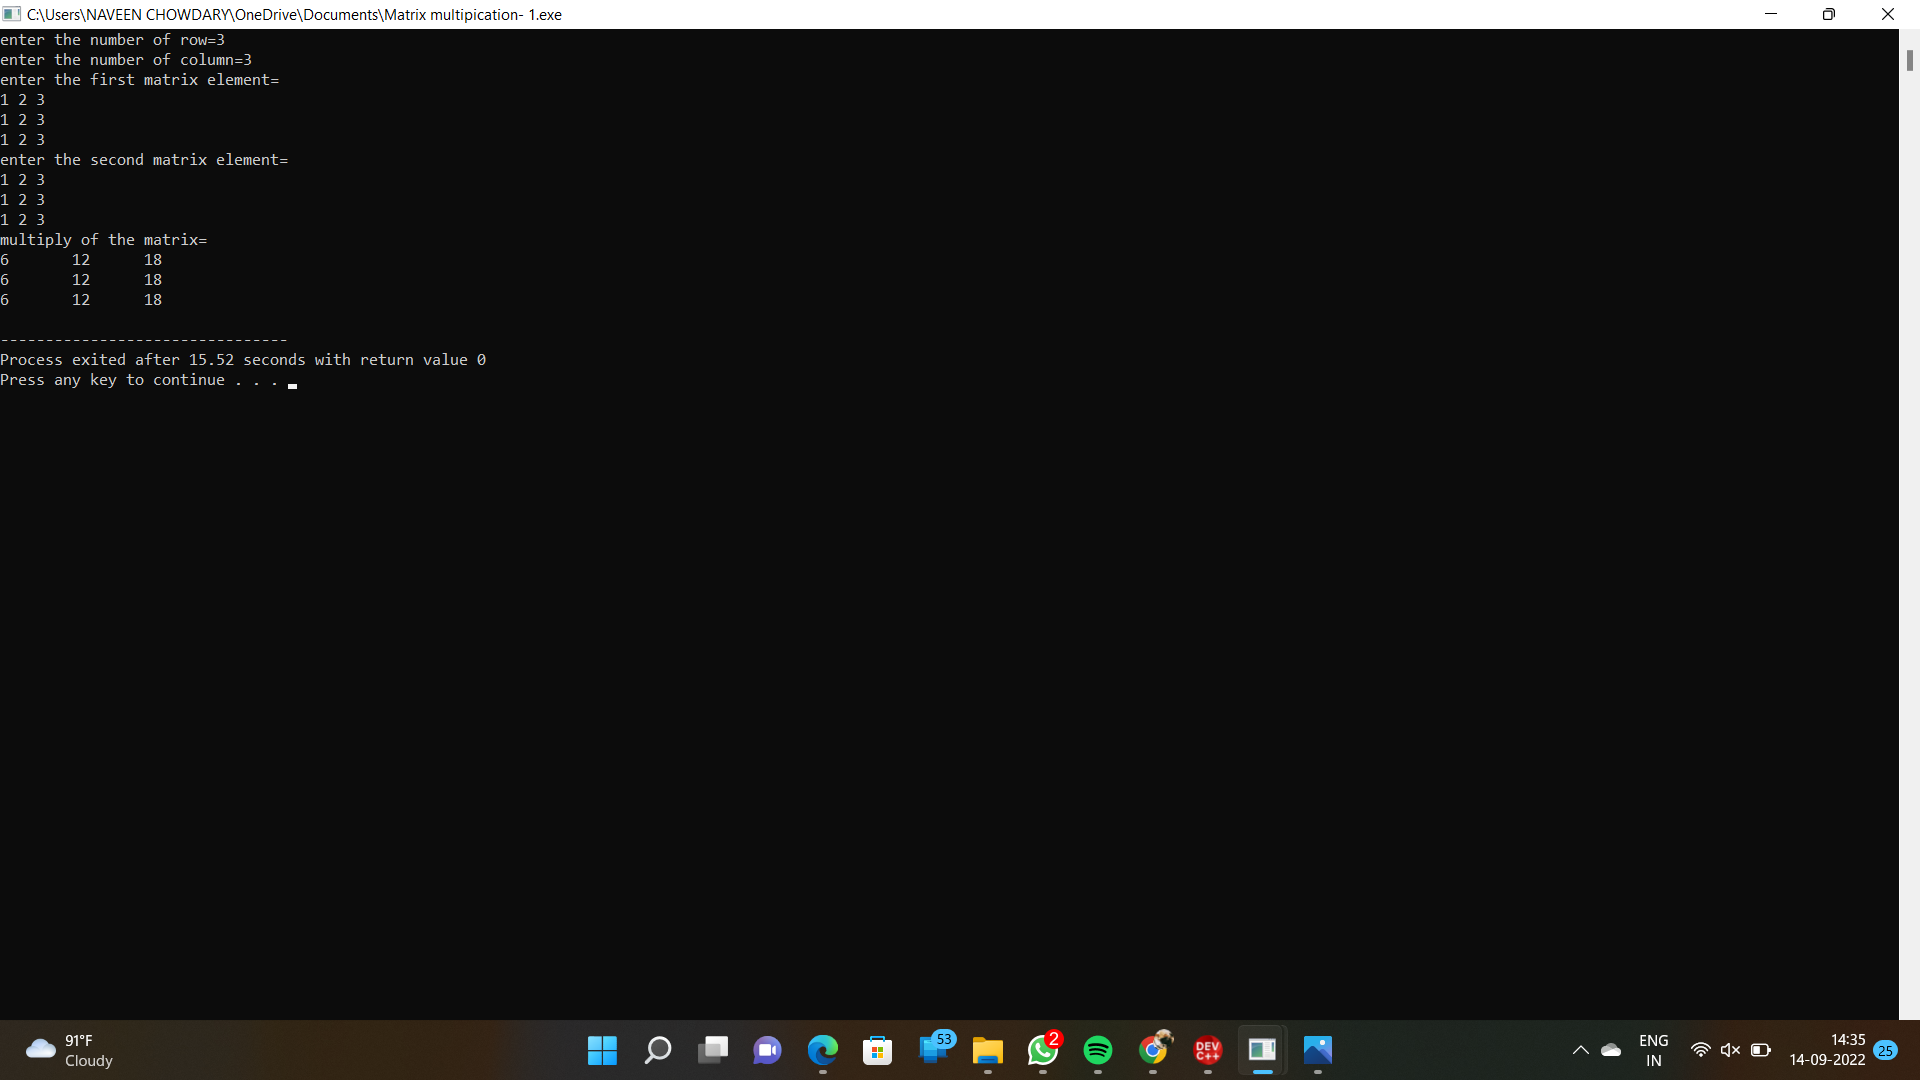Launch Google Chrome from the taskbar
1920x1080 pixels.
pos(1152,1051)
